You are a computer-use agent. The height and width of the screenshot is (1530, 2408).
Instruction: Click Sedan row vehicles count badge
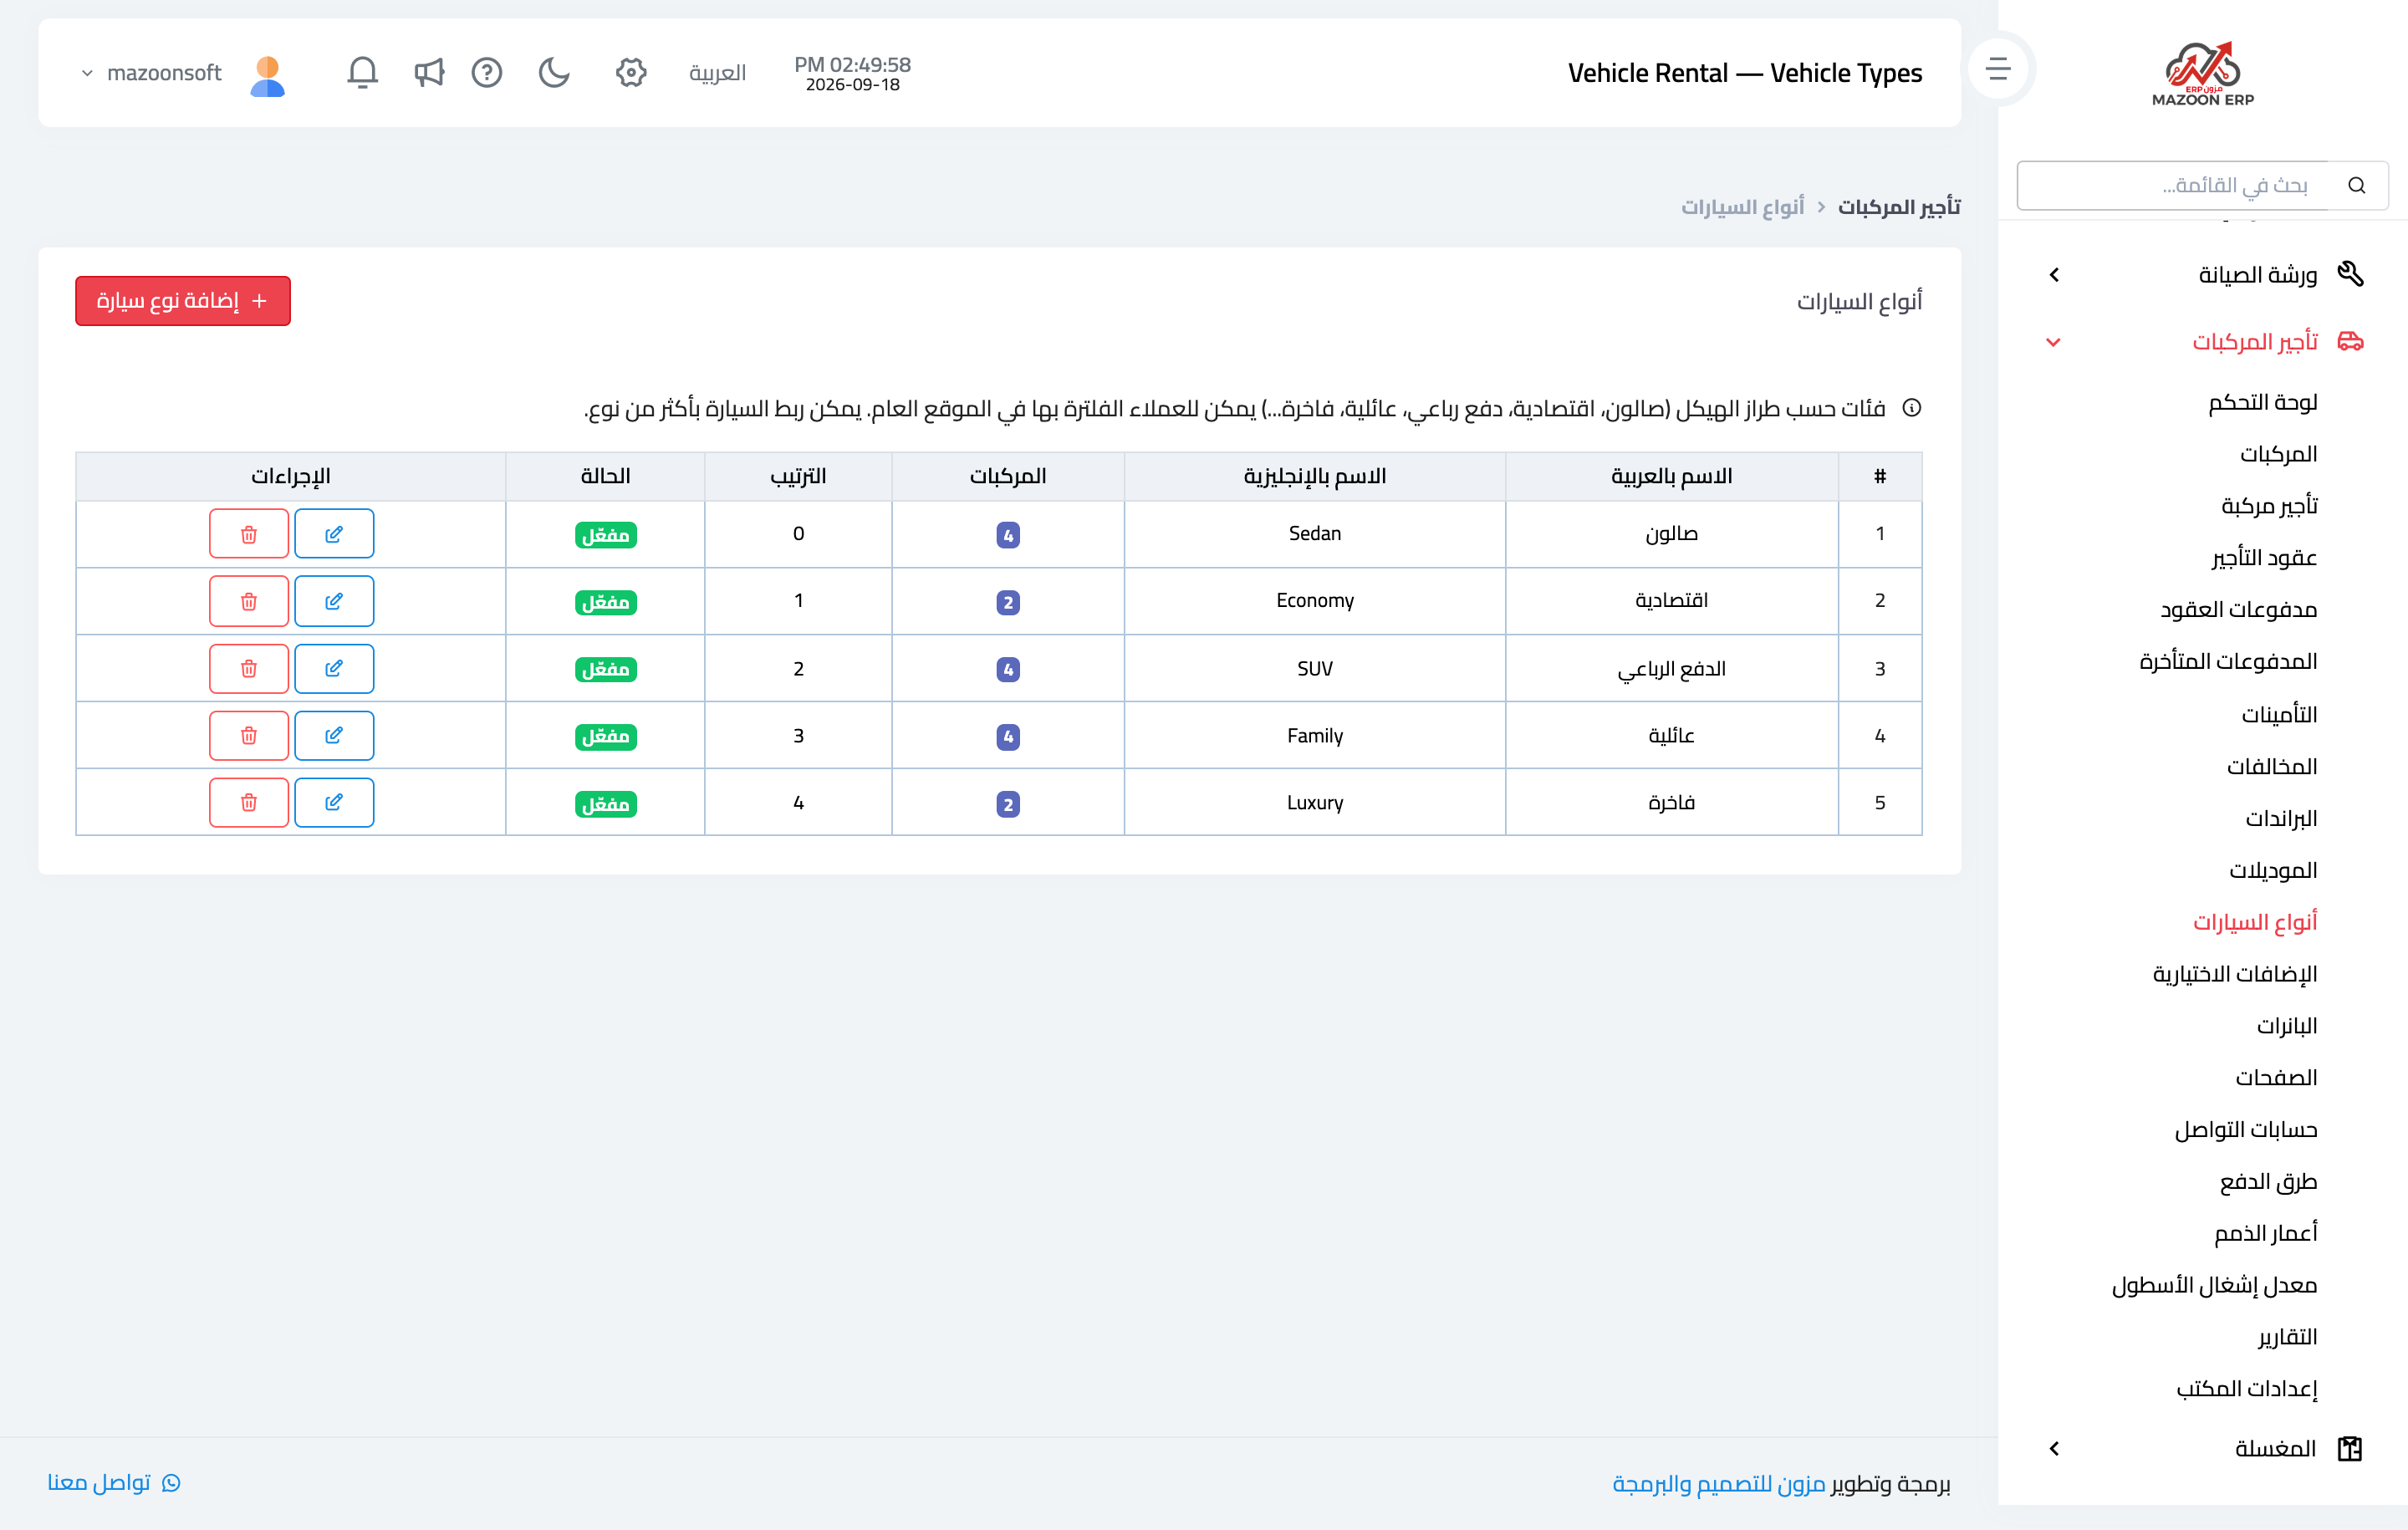pyautogui.click(x=1008, y=535)
